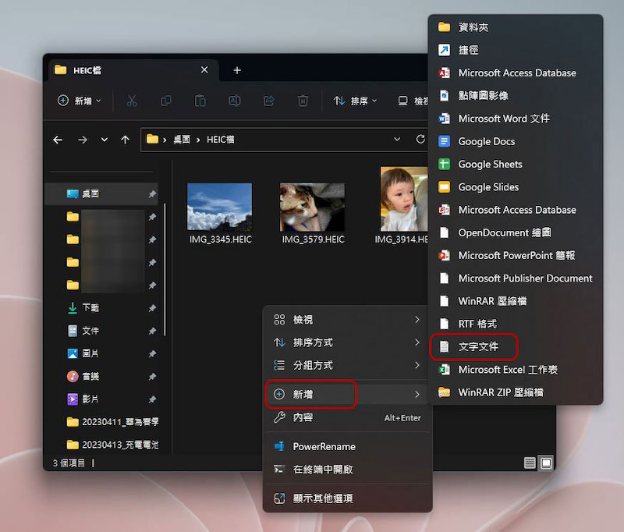The width and height of the screenshot is (624, 532).
Task: Toggle pin on 桌面 quick access item
Action: pos(152,193)
